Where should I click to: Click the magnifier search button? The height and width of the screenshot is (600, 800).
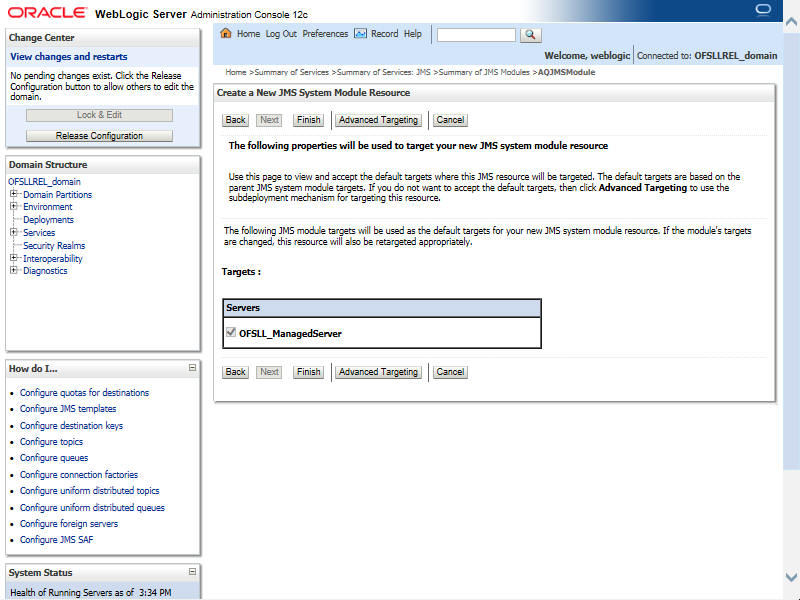[530, 35]
